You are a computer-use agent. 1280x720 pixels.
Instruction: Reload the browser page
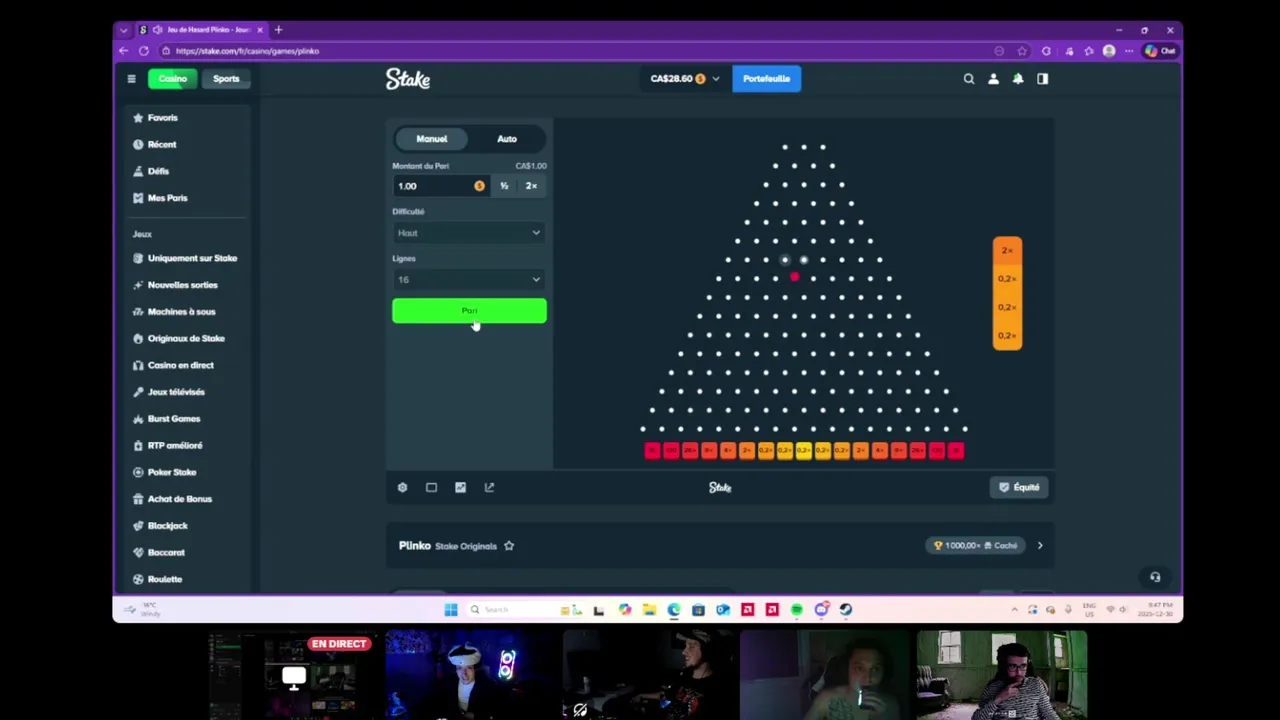point(144,51)
